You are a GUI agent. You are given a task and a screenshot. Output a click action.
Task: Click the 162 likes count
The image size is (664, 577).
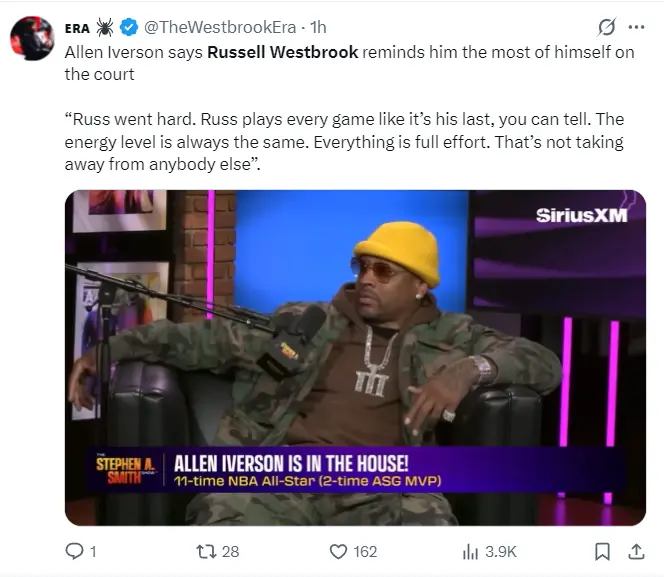point(365,552)
